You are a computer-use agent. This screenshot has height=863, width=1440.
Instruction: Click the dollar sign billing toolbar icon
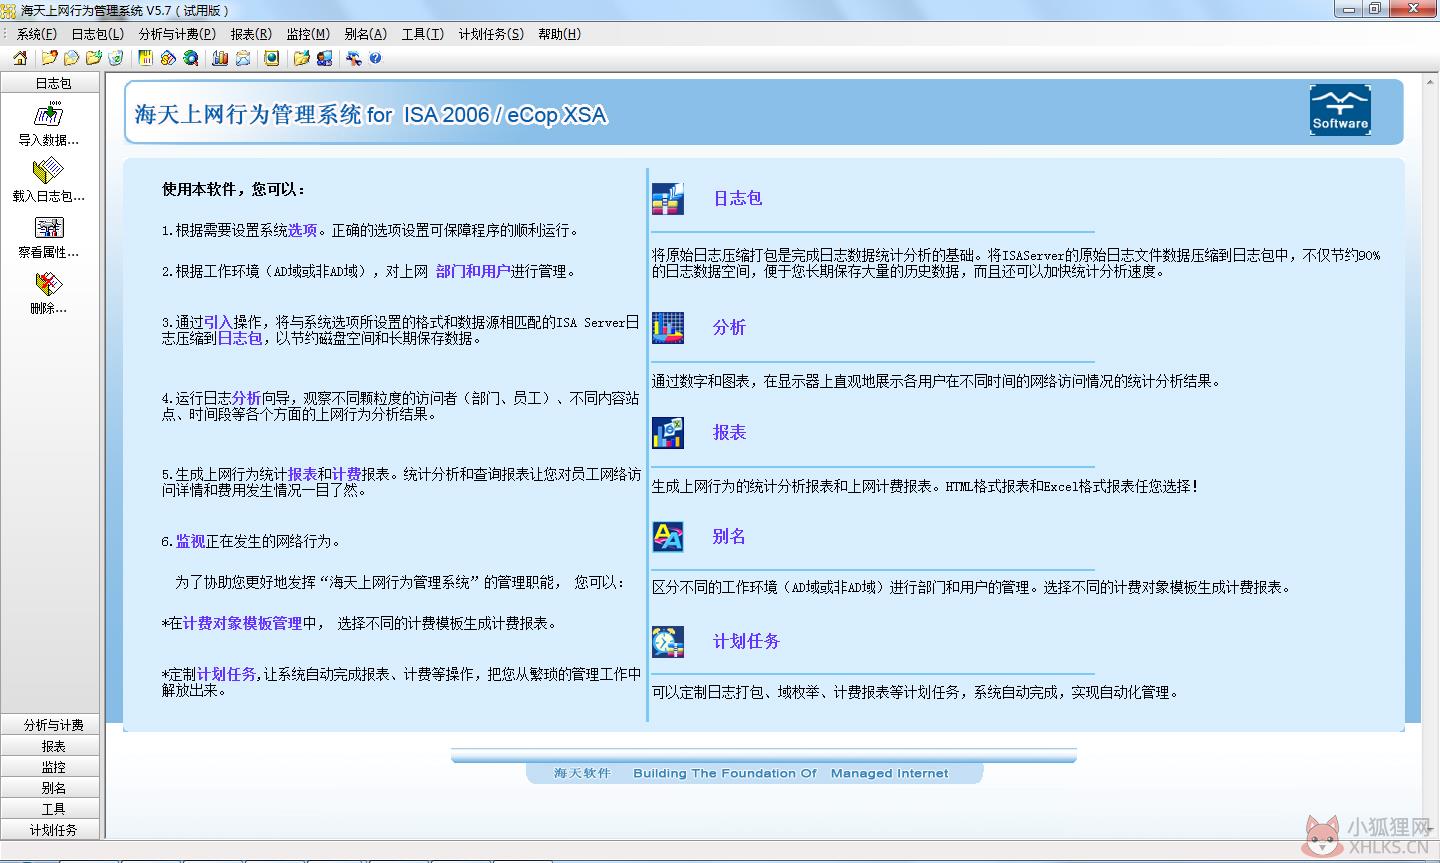168,58
